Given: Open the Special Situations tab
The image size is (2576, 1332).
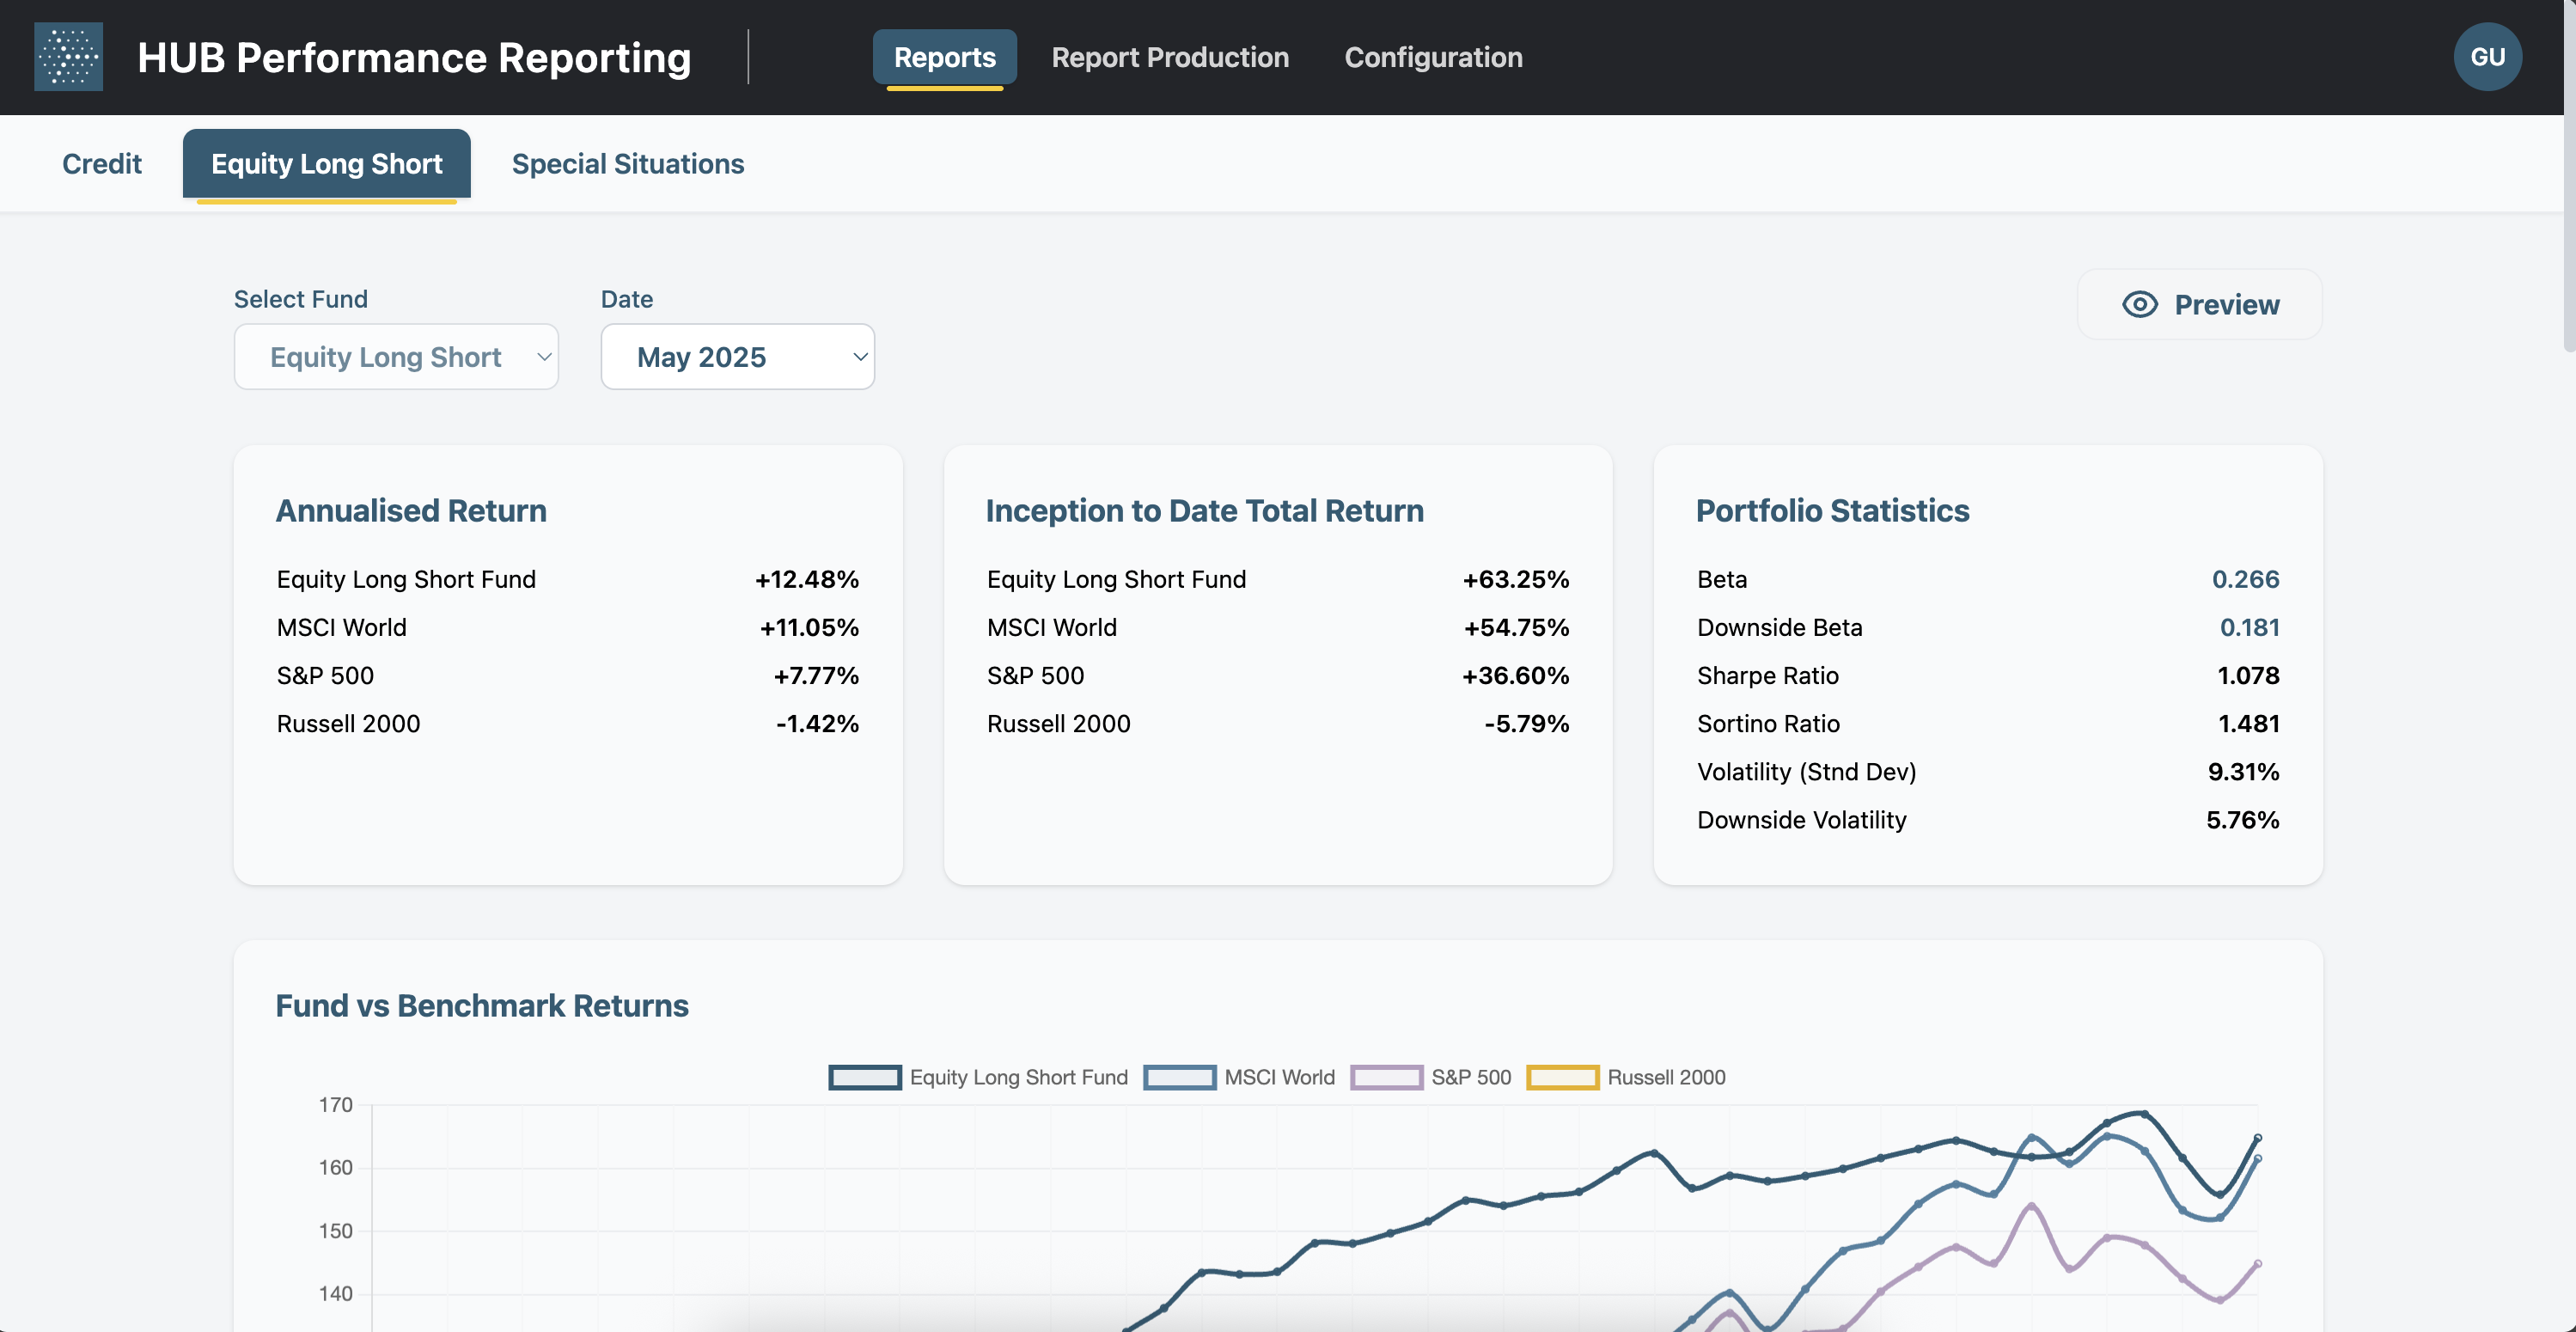Looking at the screenshot, I should 628,164.
